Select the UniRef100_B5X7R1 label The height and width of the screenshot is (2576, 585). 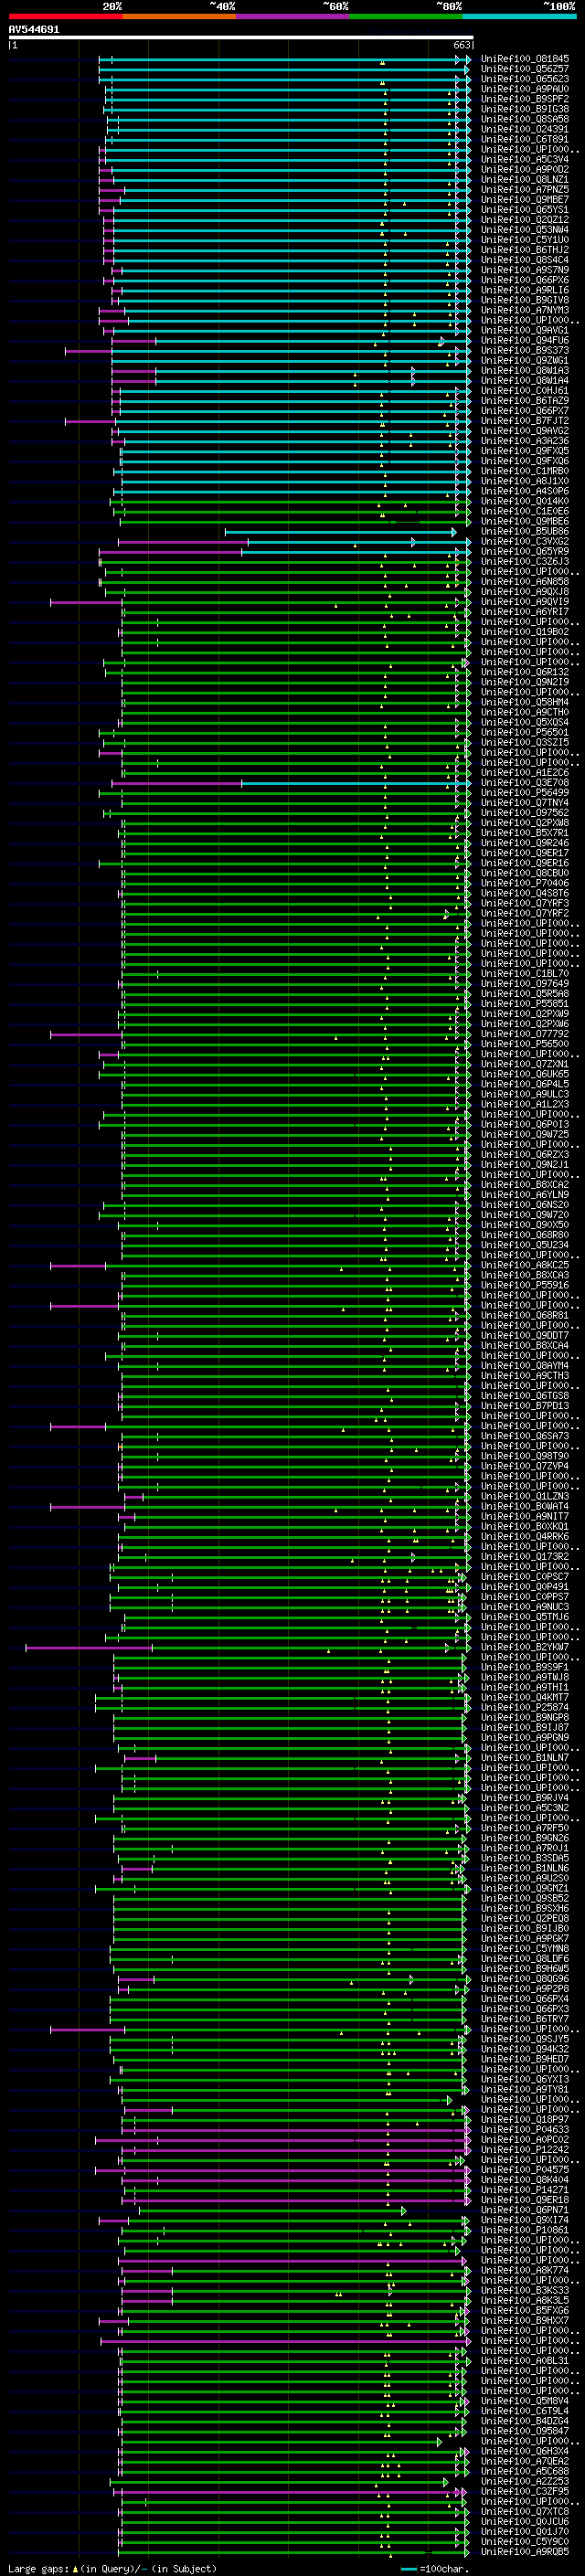click(525, 833)
